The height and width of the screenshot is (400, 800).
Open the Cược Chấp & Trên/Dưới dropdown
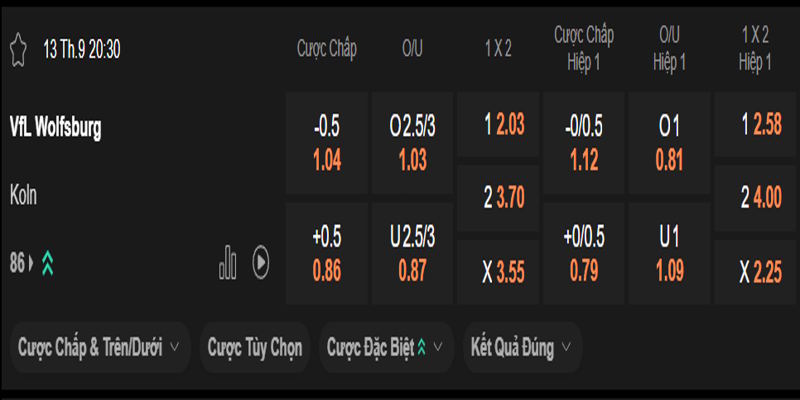[99, 347]
